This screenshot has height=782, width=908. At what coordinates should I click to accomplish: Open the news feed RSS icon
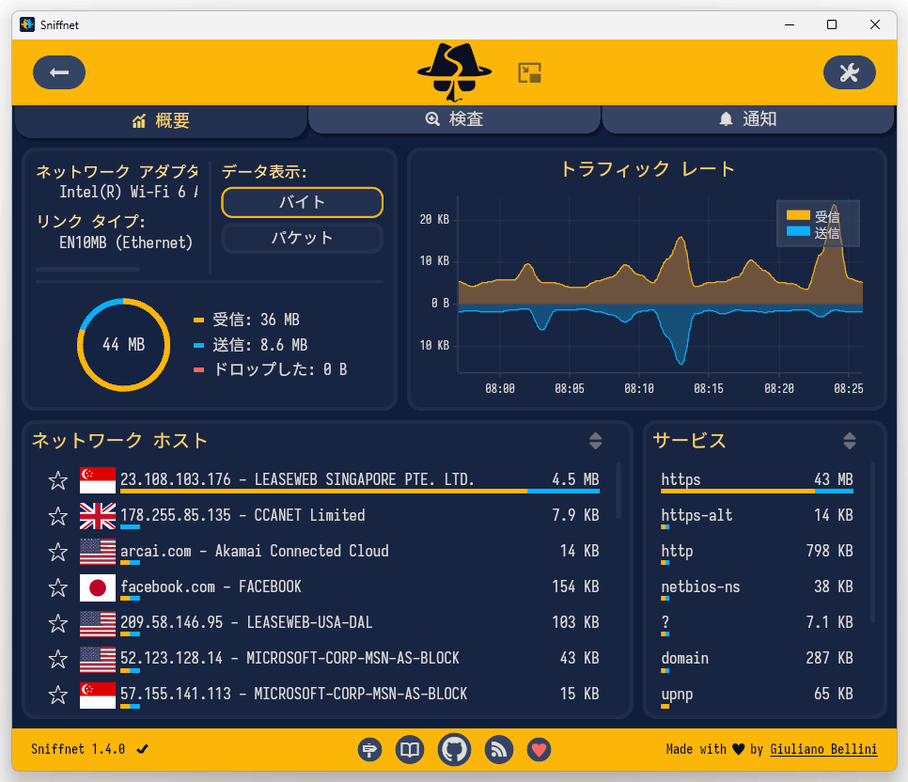(499, 750)
